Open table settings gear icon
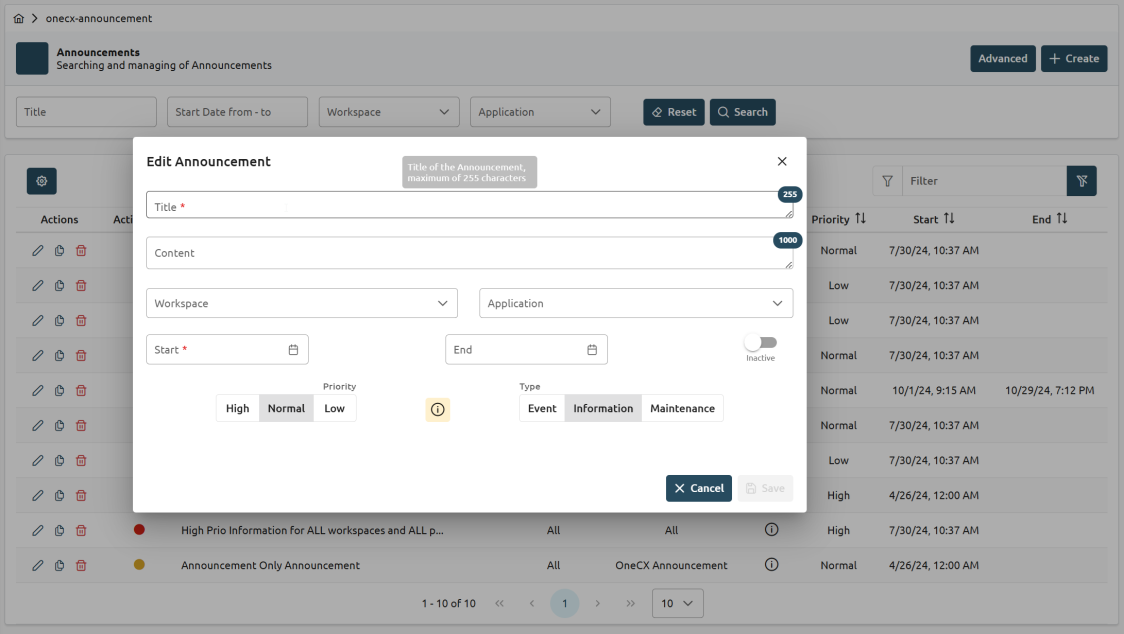Viewport: 1124px width, 634px height. click(x=42, y=181)
